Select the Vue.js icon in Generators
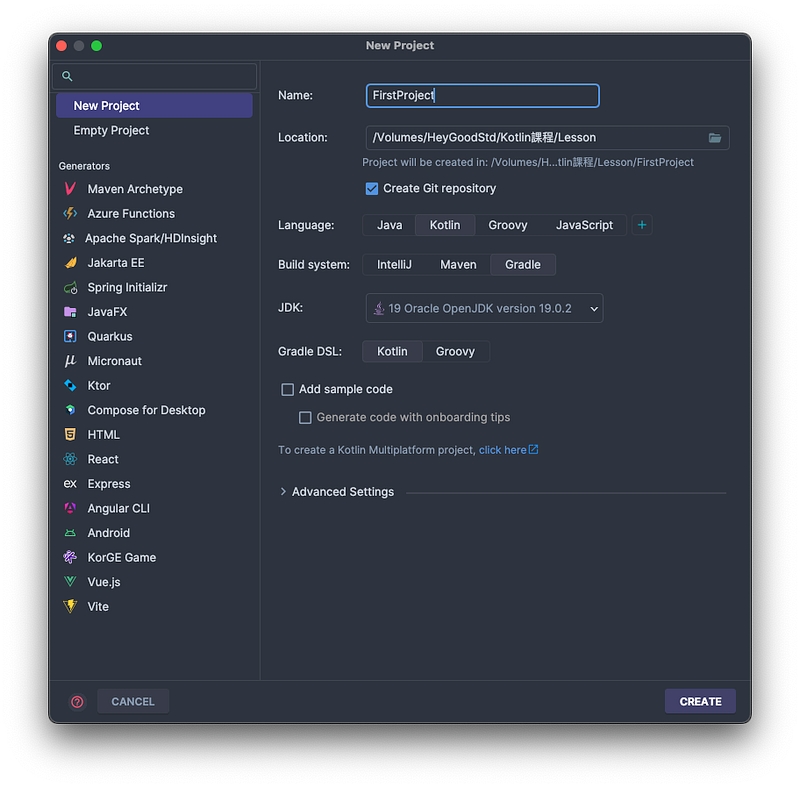 click(70, 582)
